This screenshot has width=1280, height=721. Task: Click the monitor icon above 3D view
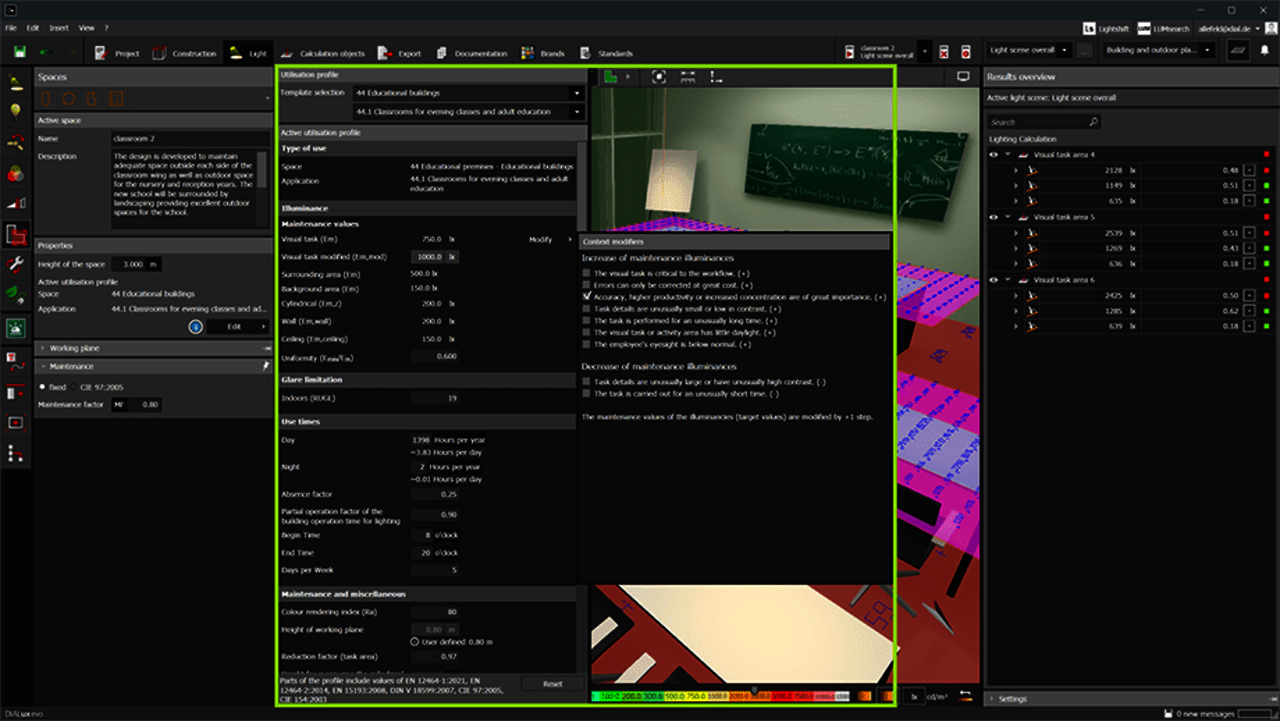pyautogui.click(x=963, y=76)
